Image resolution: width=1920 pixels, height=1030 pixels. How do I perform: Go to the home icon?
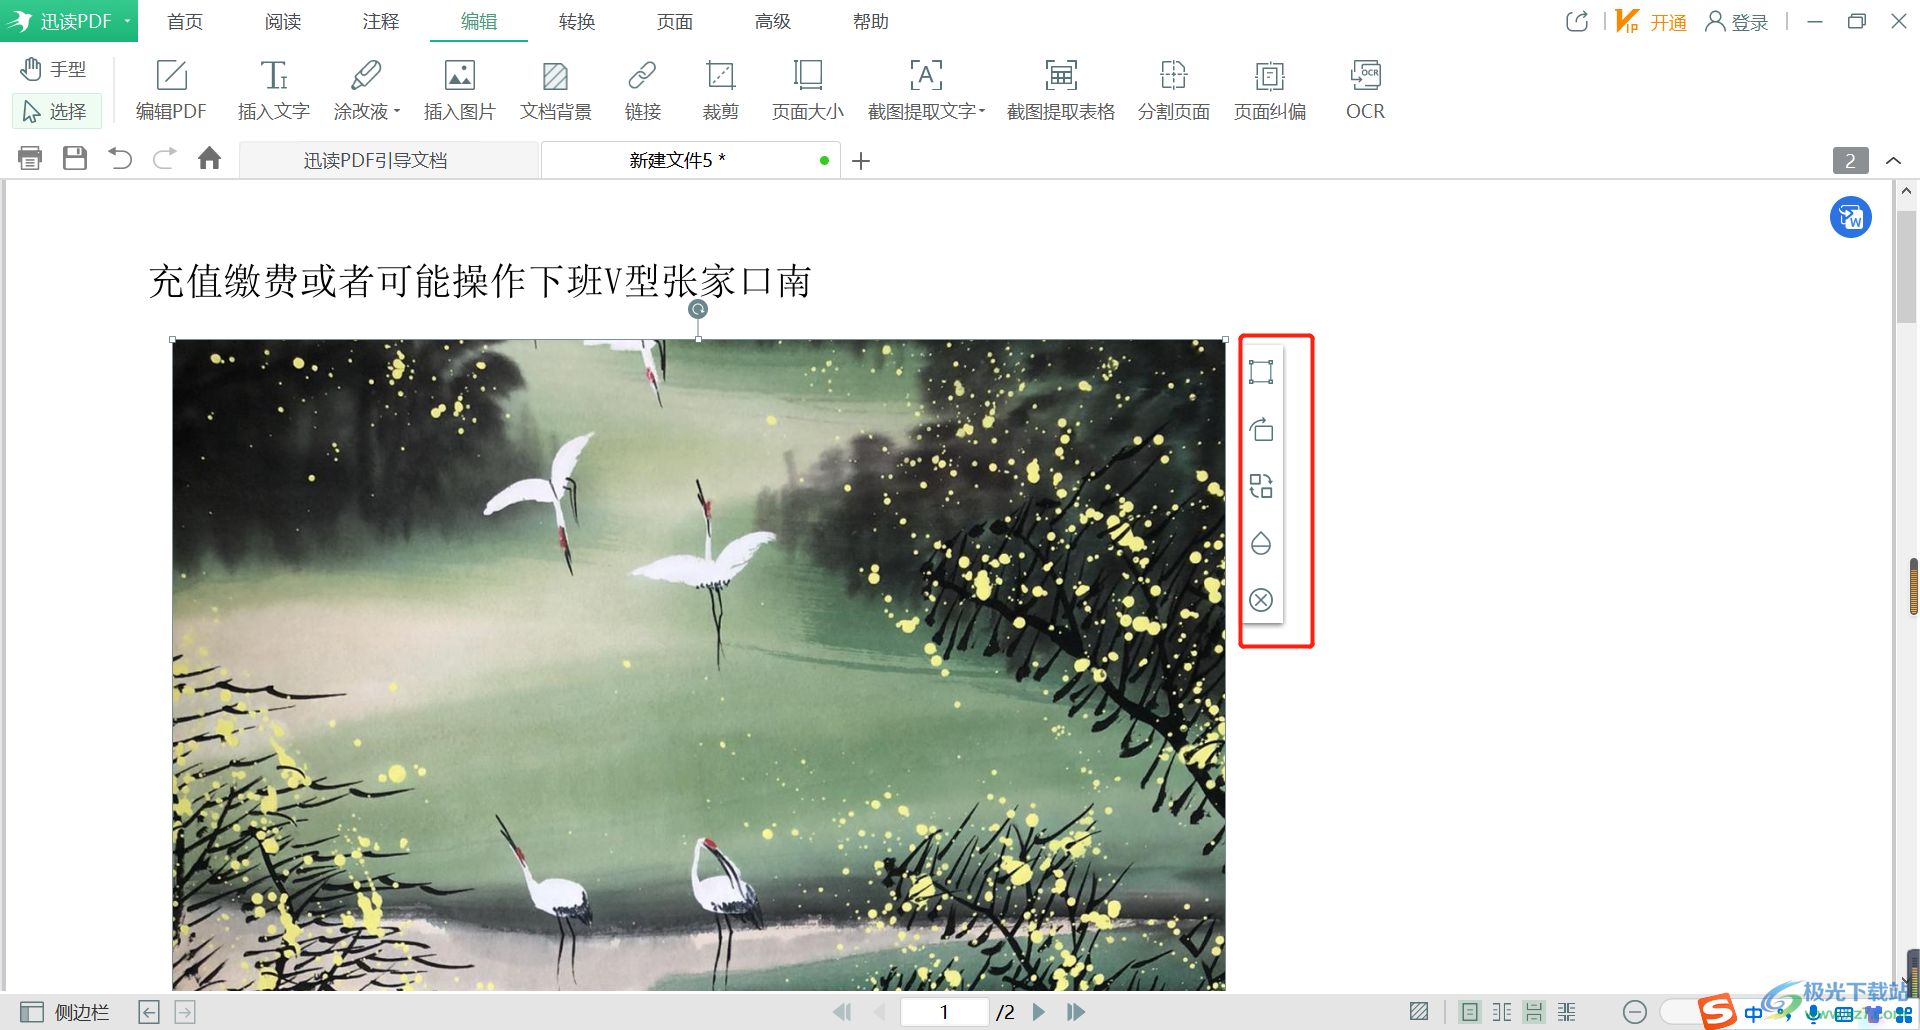(209, 158)
